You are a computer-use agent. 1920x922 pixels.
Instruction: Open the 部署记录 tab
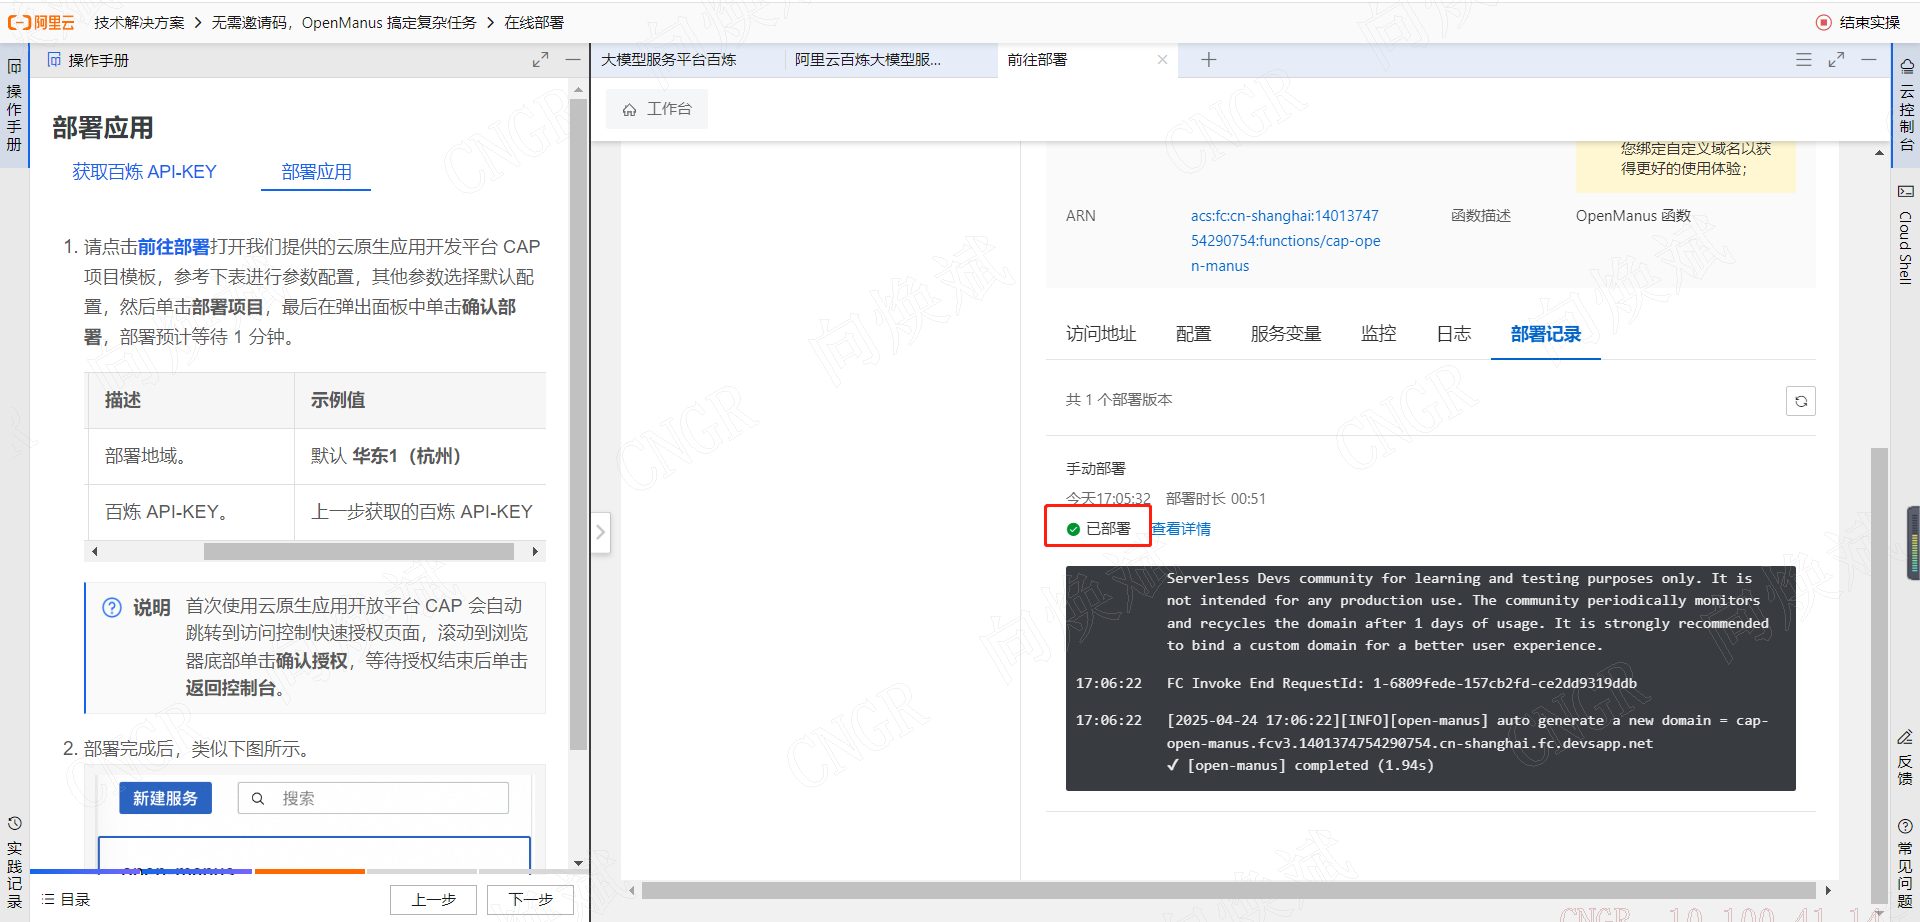(x=1545, y=334)
